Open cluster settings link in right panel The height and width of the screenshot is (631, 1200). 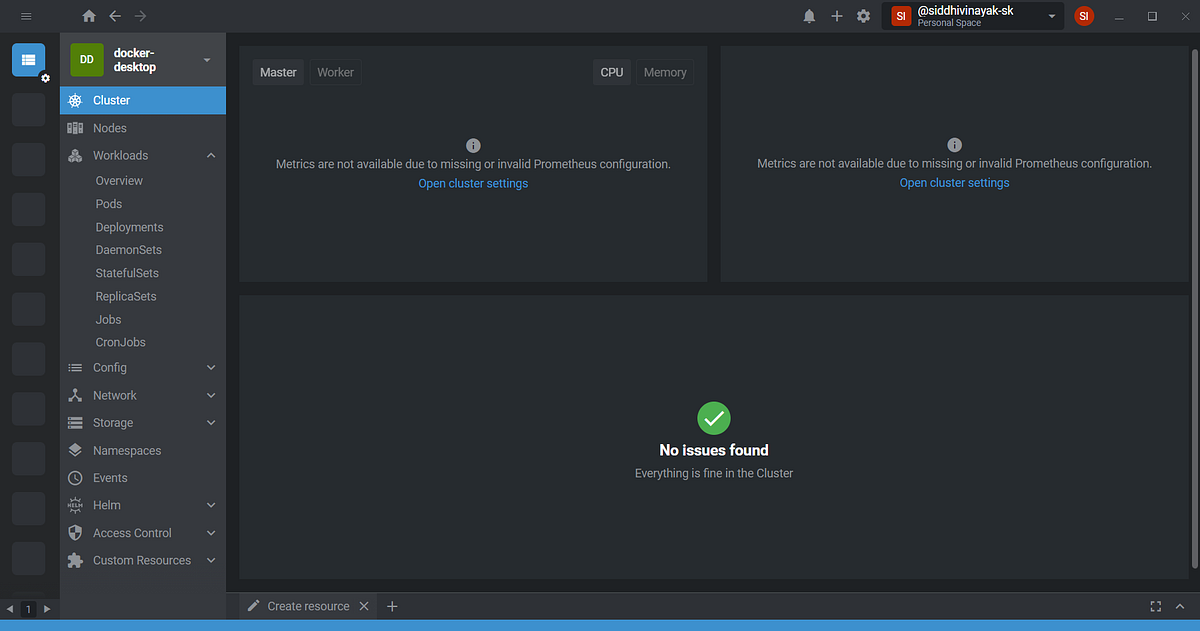pos(955,183)
